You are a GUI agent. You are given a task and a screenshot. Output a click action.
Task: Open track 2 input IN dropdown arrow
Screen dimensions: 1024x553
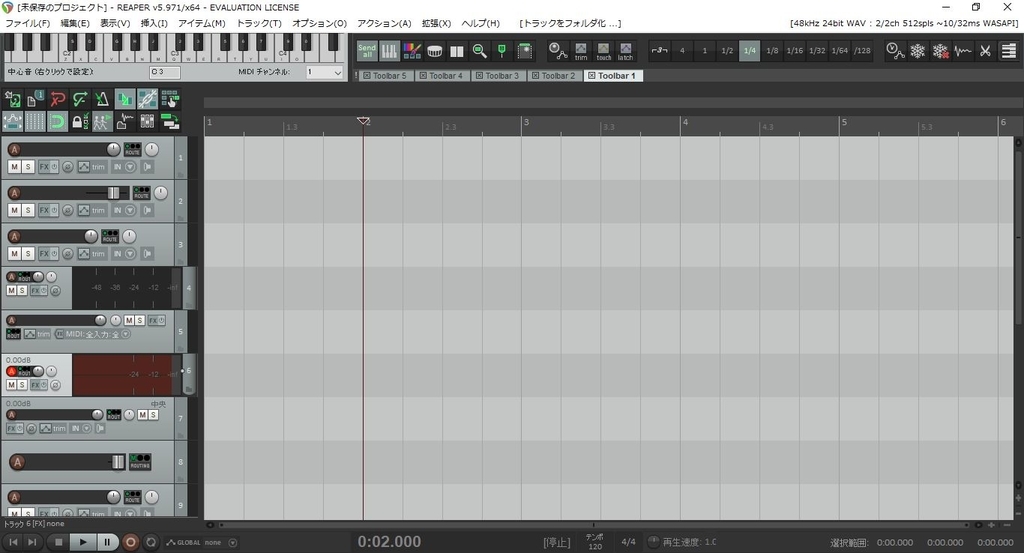click(130, 210)
